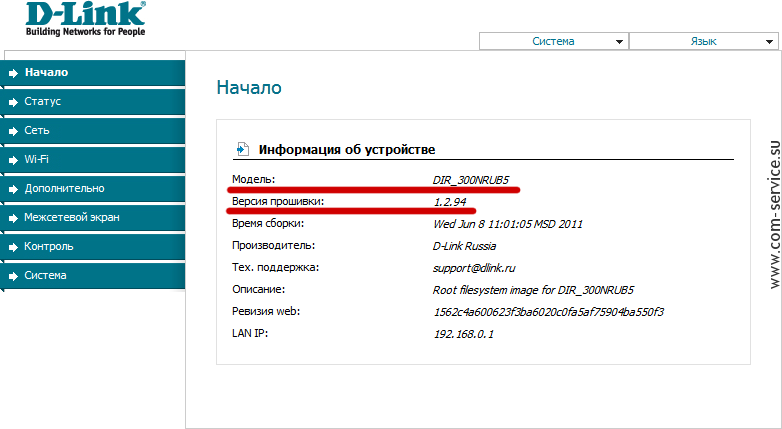
Task: Open the Wi-Fi settings section
Action: click(93, 160)
